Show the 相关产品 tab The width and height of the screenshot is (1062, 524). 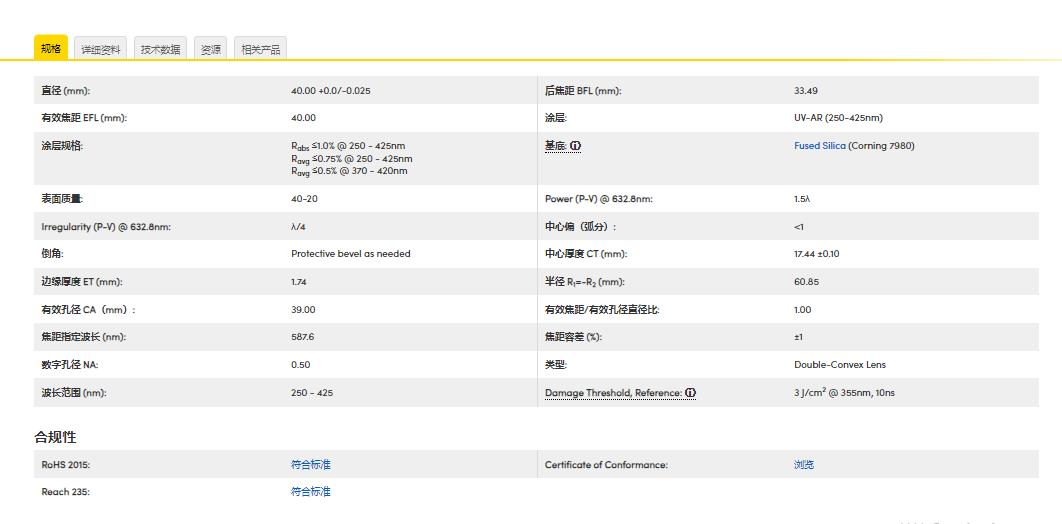(260, 49)
